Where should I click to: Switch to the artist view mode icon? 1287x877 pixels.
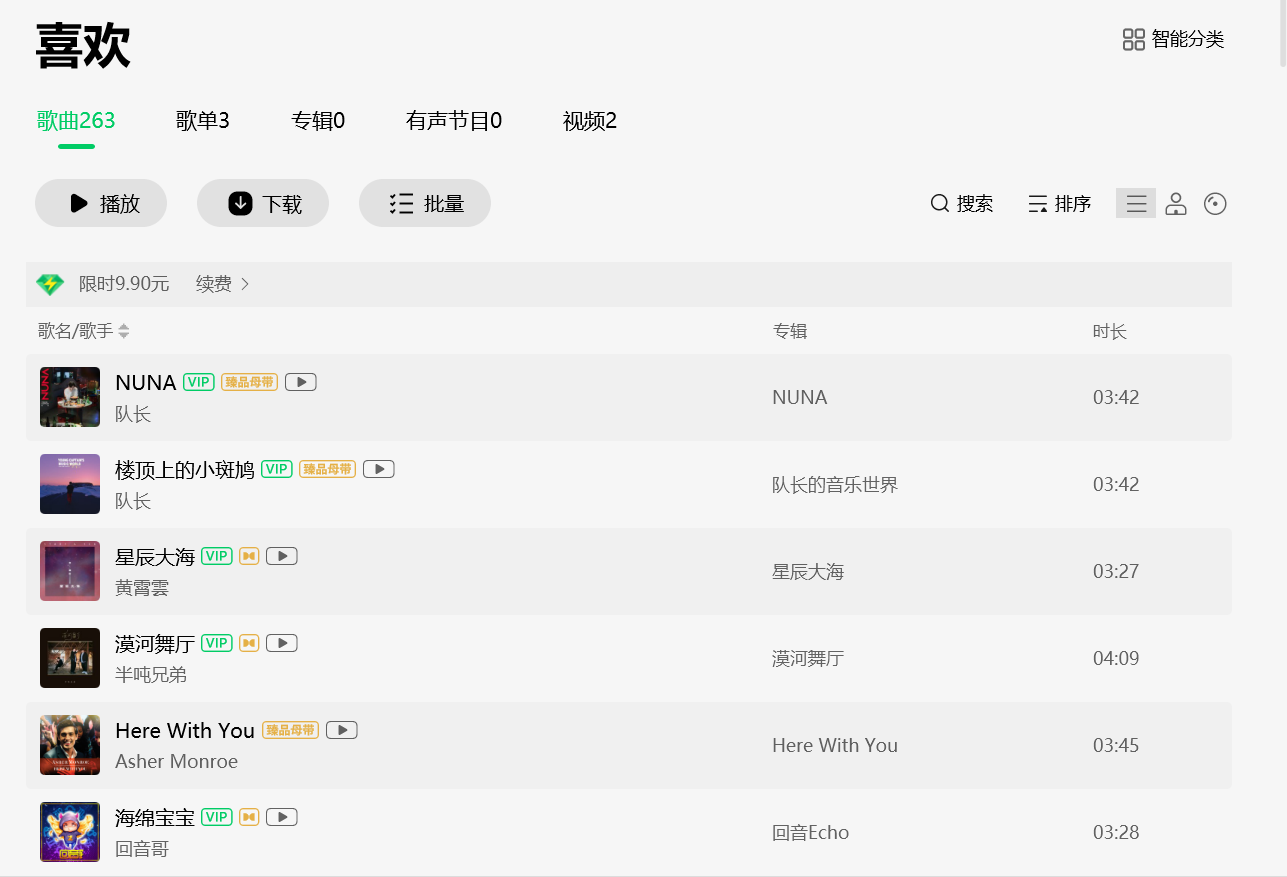point(1176,204)
